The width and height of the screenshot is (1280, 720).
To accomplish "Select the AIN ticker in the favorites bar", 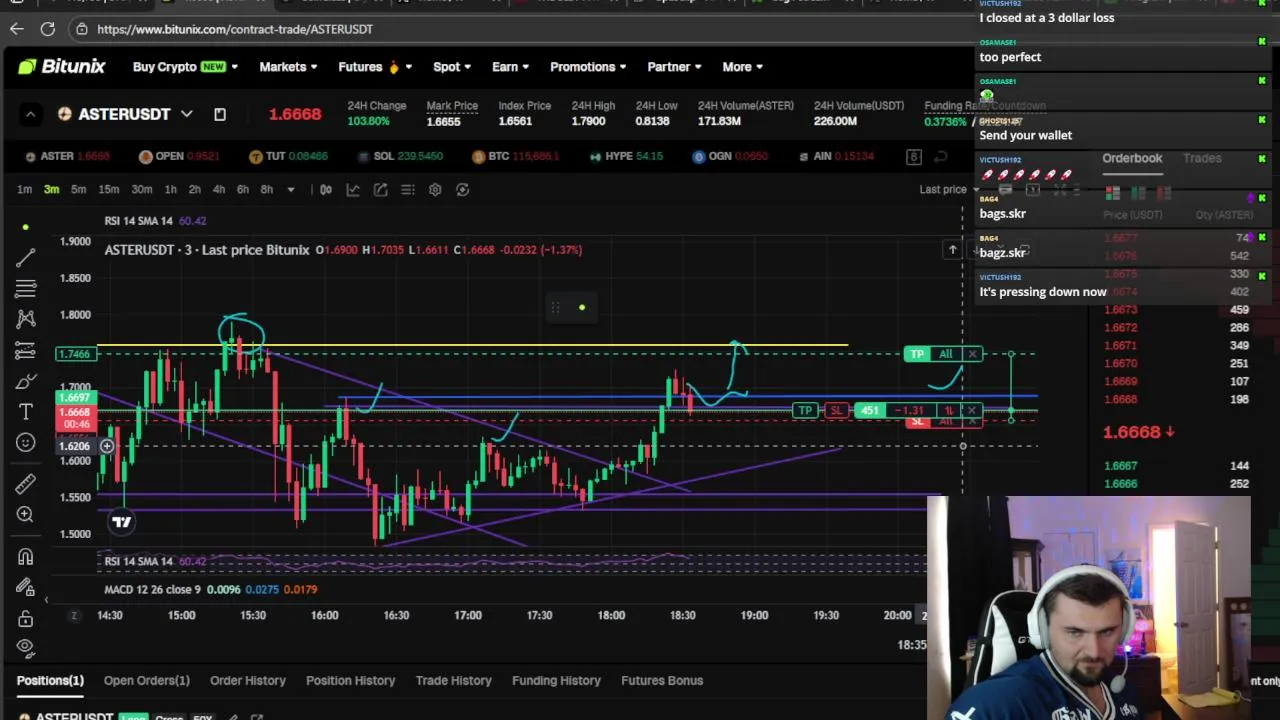I will tap(836, 156).
